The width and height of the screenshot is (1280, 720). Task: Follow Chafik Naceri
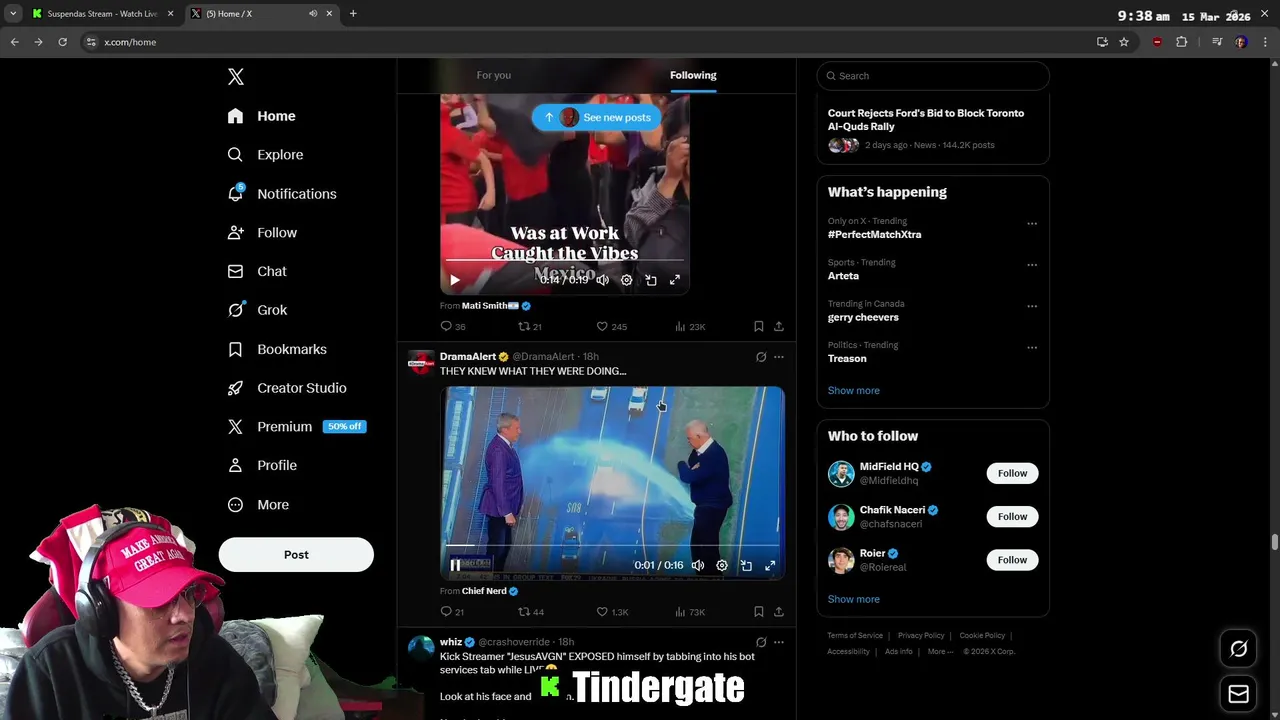click(x=1012, y=516)
